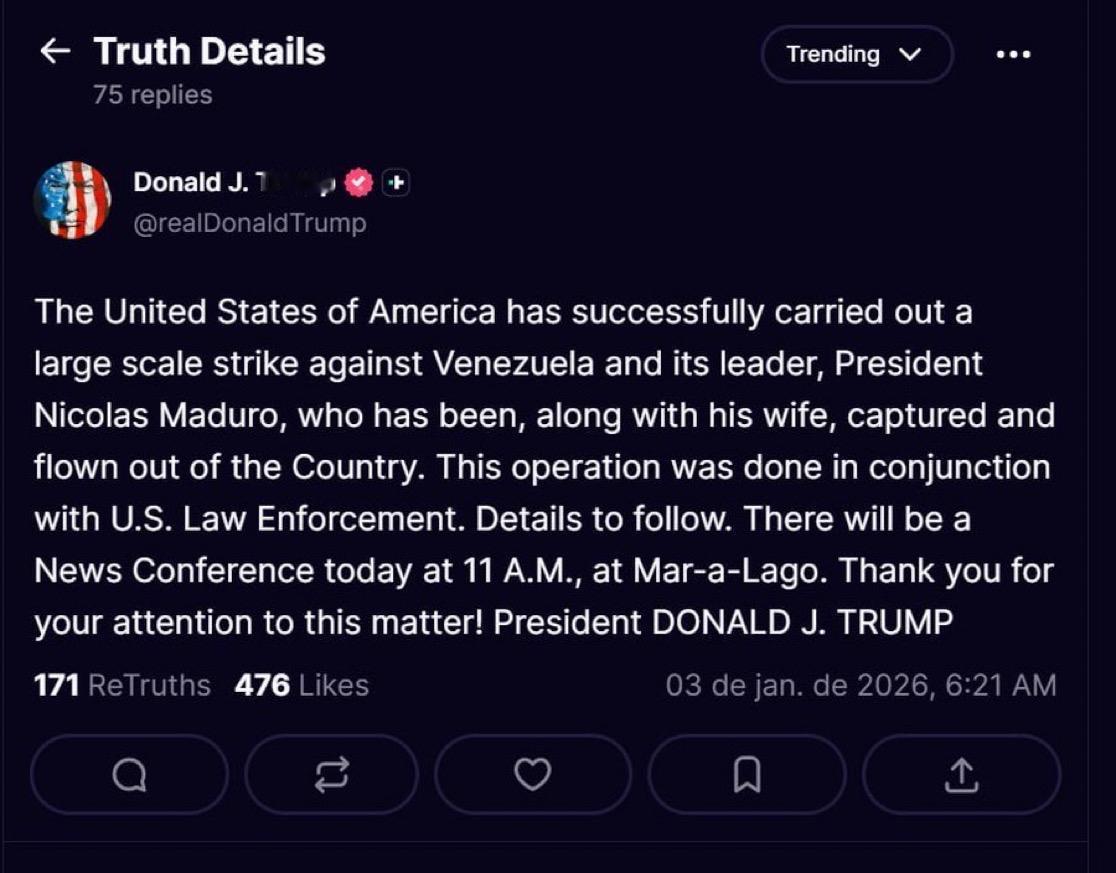Bookmark the post with the bookmark icon

click(x=746, y=774)
